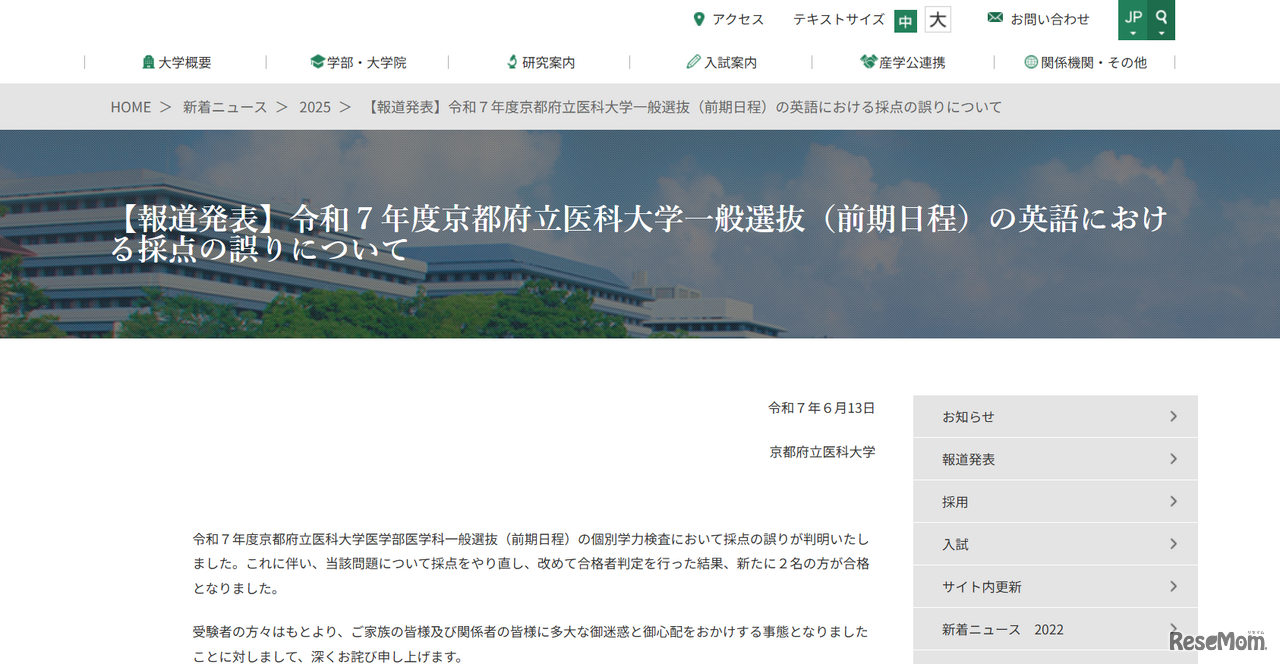The height and width of the screenshot is (664, 1280).
Task: Click the access location pin icon
Action: [x=699, y=19]
